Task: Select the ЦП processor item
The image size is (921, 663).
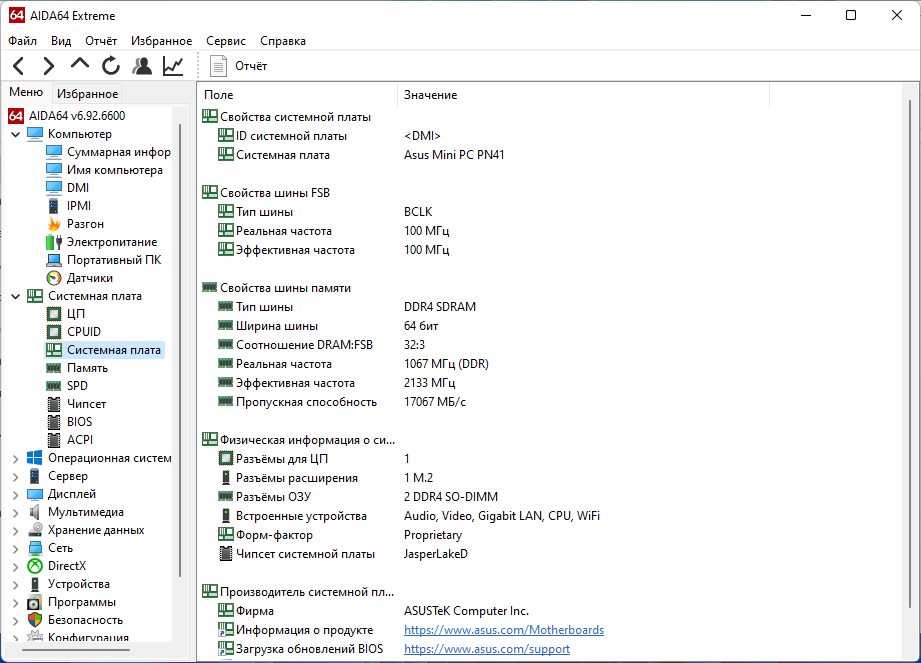Action: (x=75, y=314)
